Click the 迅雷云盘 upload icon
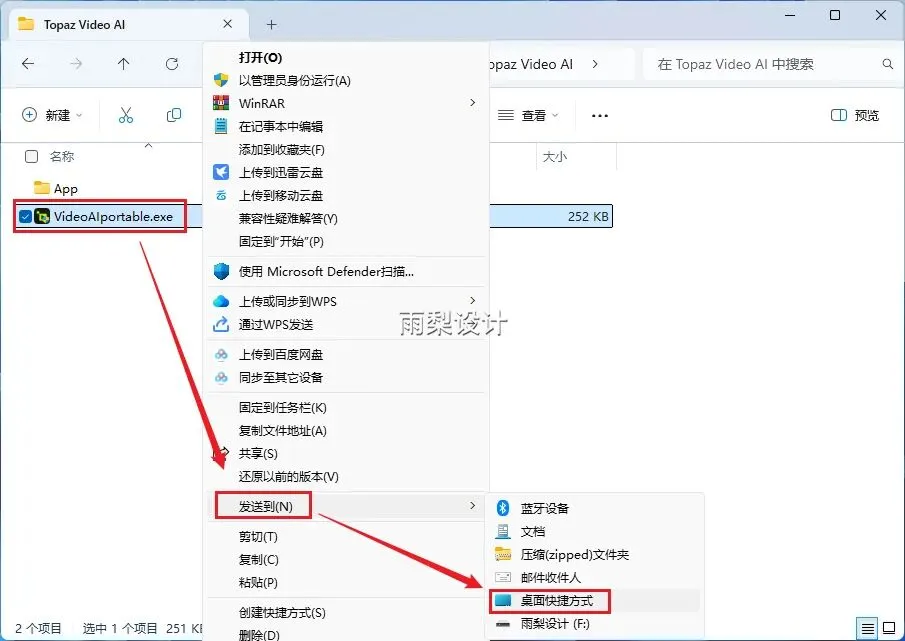Image resolution: width=905 pixels, height=641 pixels. click(x=221, y=172)
